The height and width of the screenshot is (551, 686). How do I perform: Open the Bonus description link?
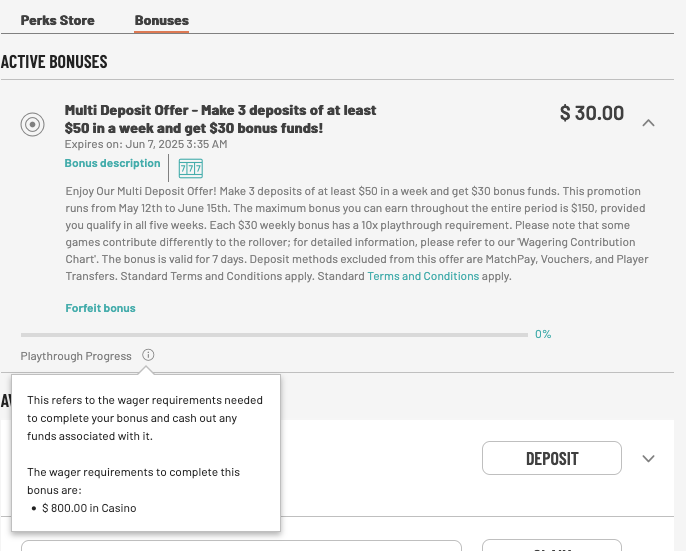112,163
